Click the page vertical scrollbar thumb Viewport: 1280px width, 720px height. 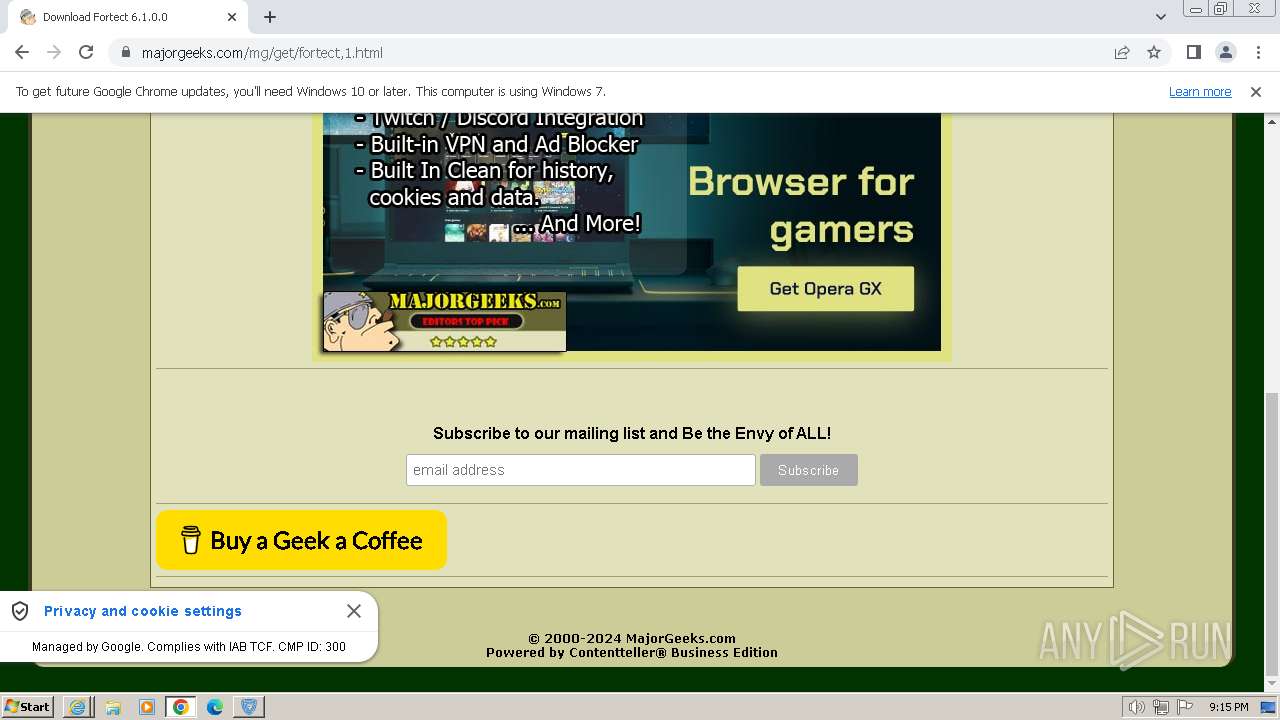(1272, 534)
